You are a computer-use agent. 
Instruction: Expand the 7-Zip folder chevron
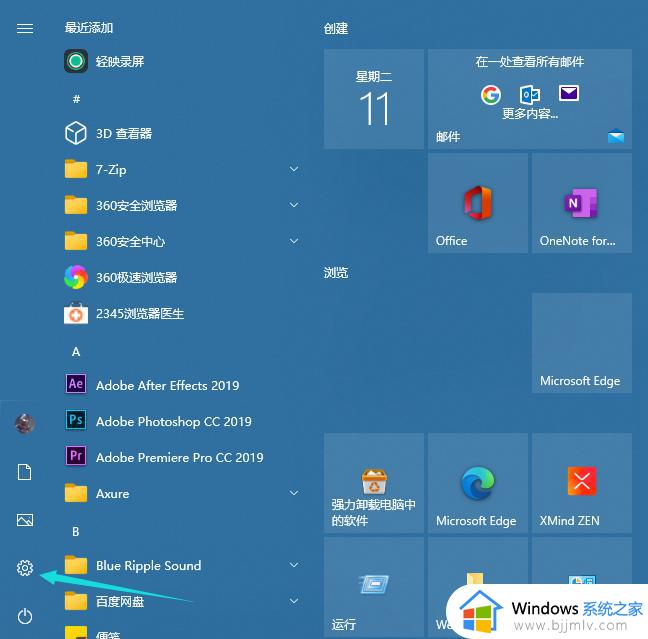[294, 169]
